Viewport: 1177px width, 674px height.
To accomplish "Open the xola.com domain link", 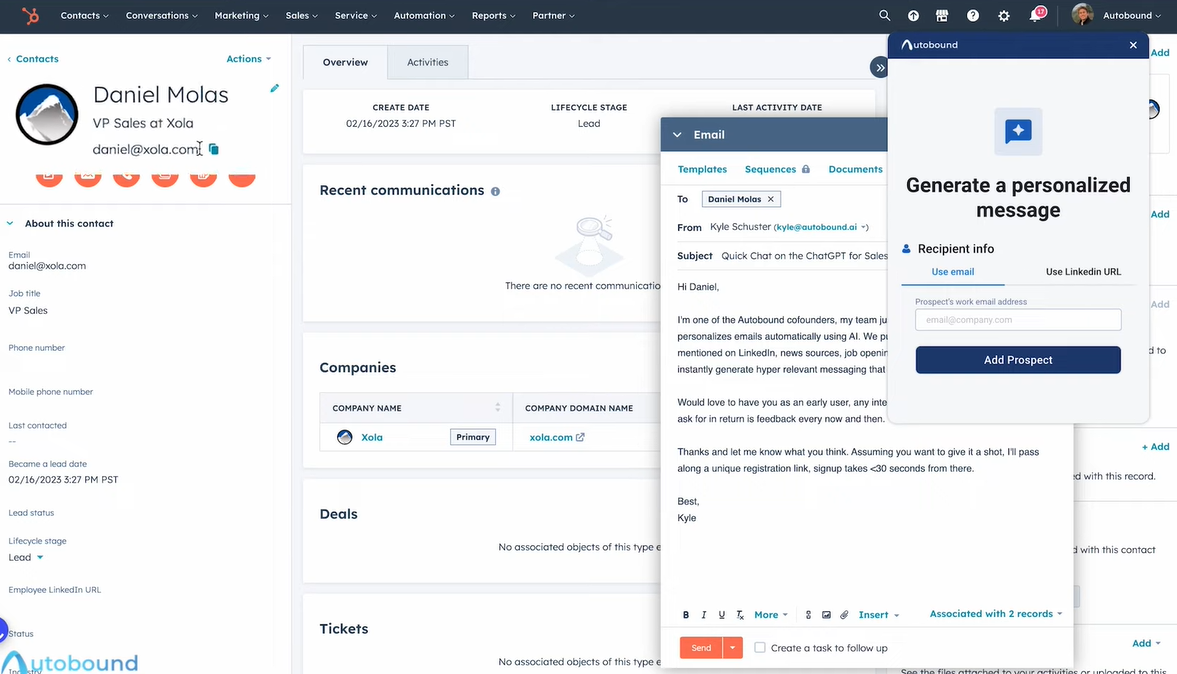I will click(x=551, y=437).
